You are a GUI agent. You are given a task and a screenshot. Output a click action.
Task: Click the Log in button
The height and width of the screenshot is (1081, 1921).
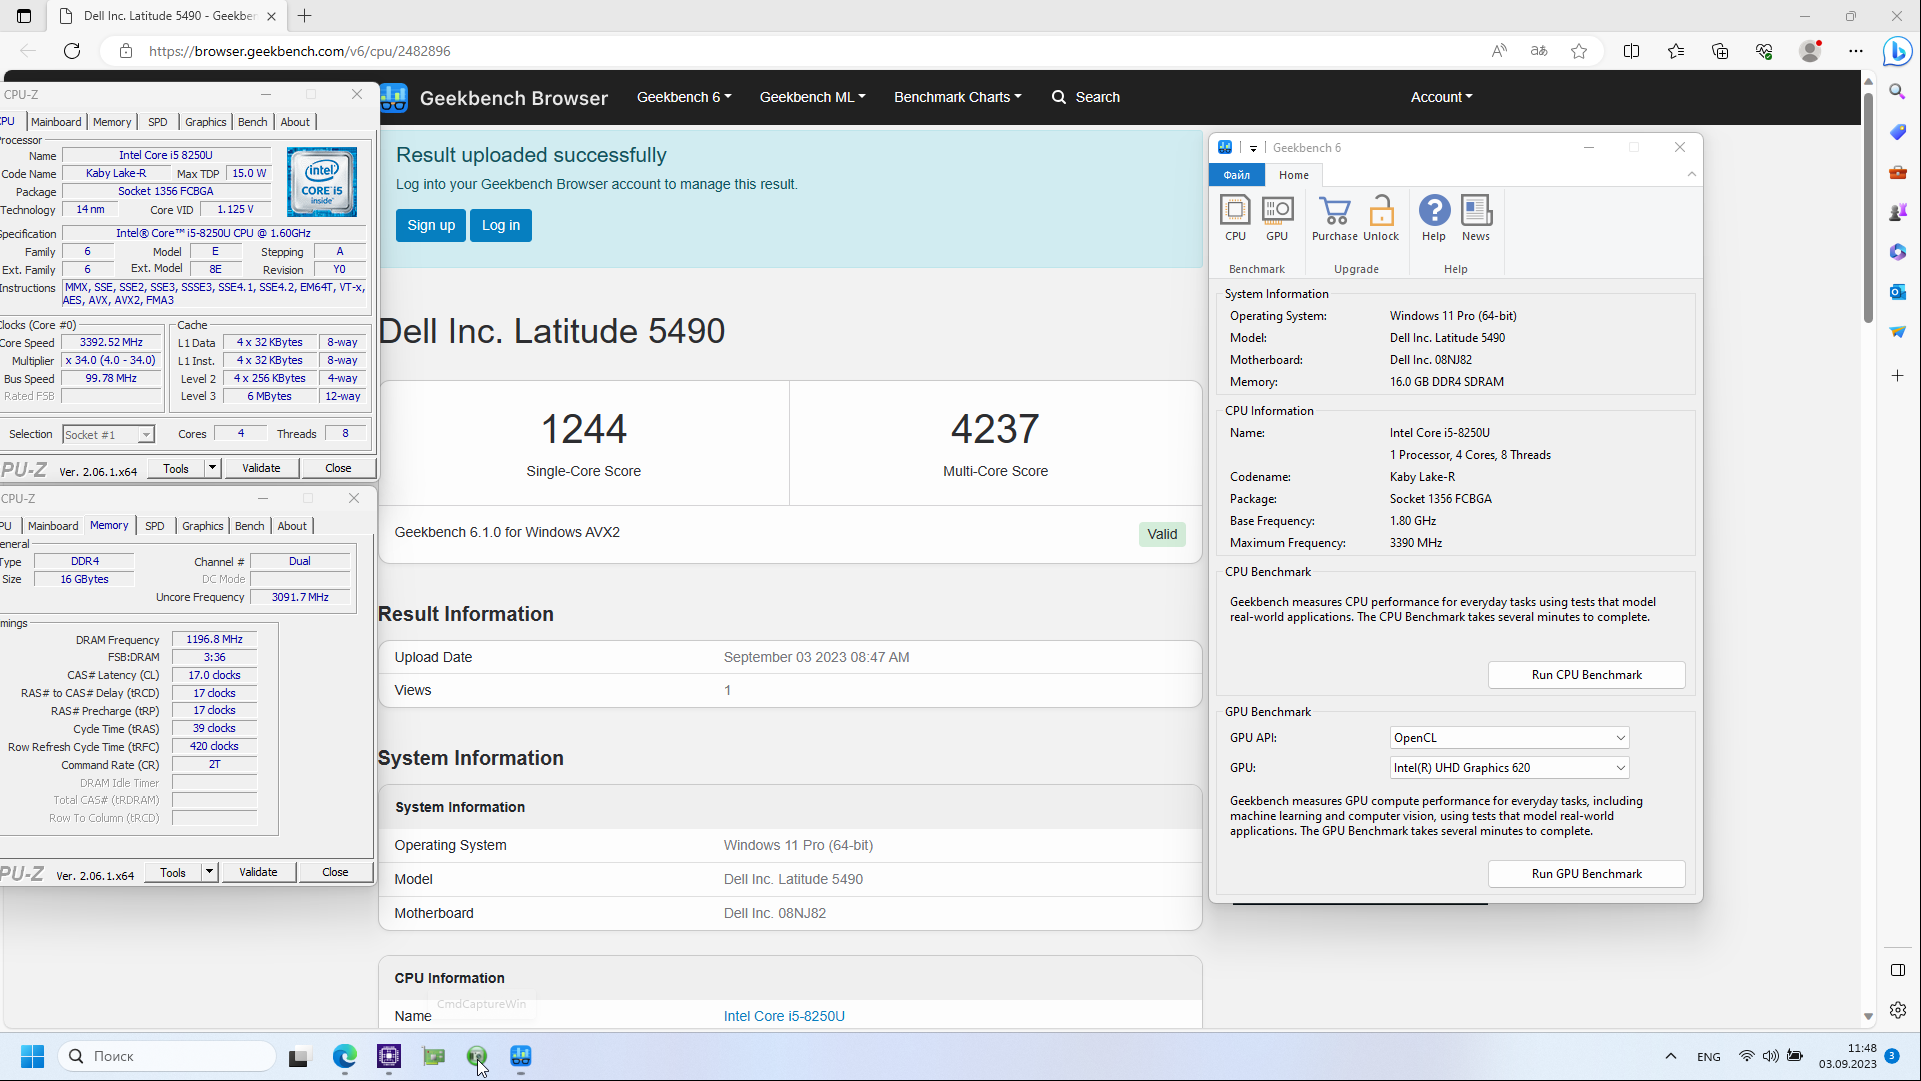(x=501, y=225)
